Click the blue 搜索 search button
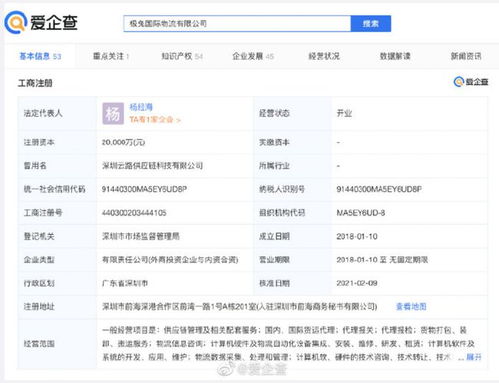Viewport: 499px width, 383px height. pyautogui.click(x=371, y=24)
